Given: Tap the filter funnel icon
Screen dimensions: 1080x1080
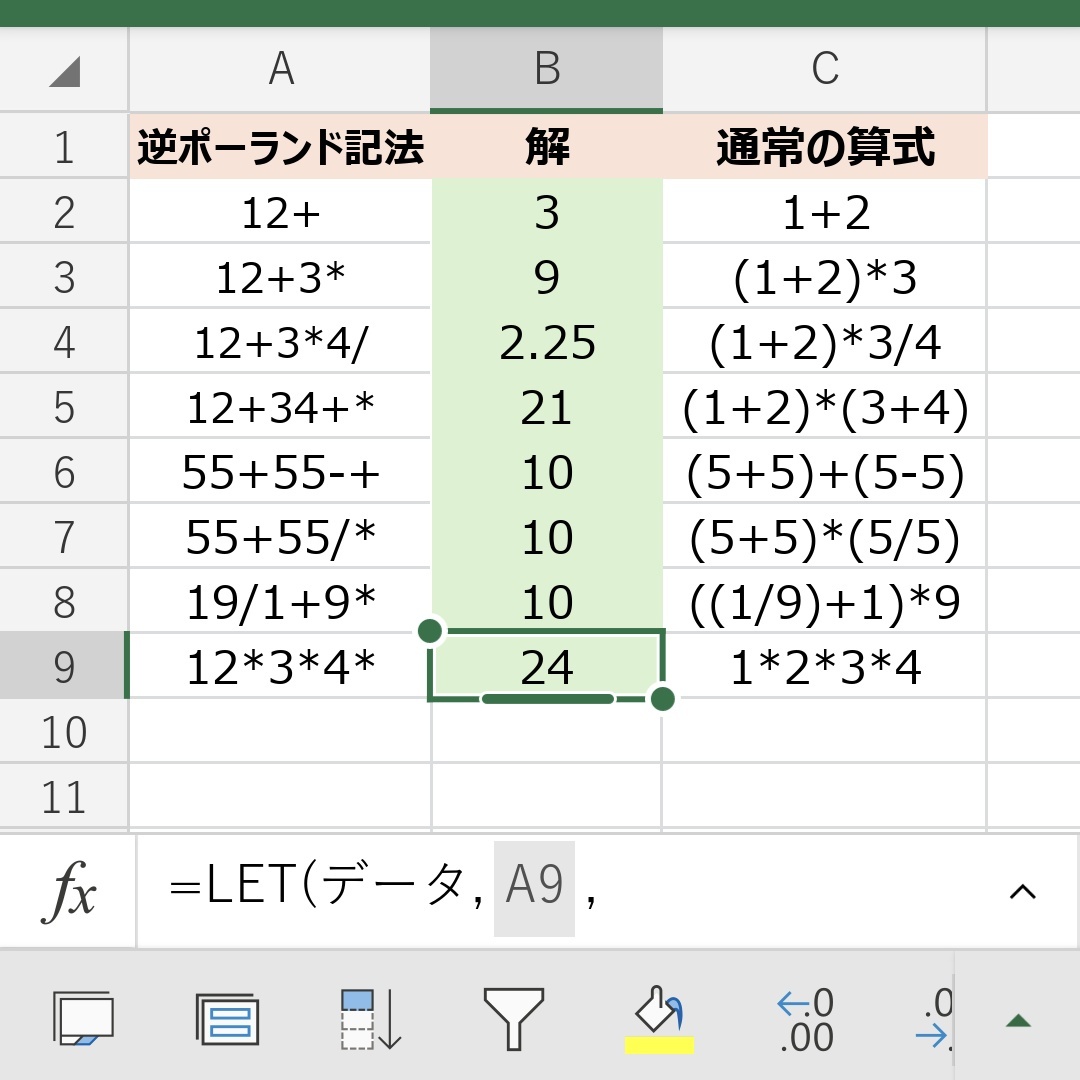Looking at the screenshot, I should pos(514,1019).
